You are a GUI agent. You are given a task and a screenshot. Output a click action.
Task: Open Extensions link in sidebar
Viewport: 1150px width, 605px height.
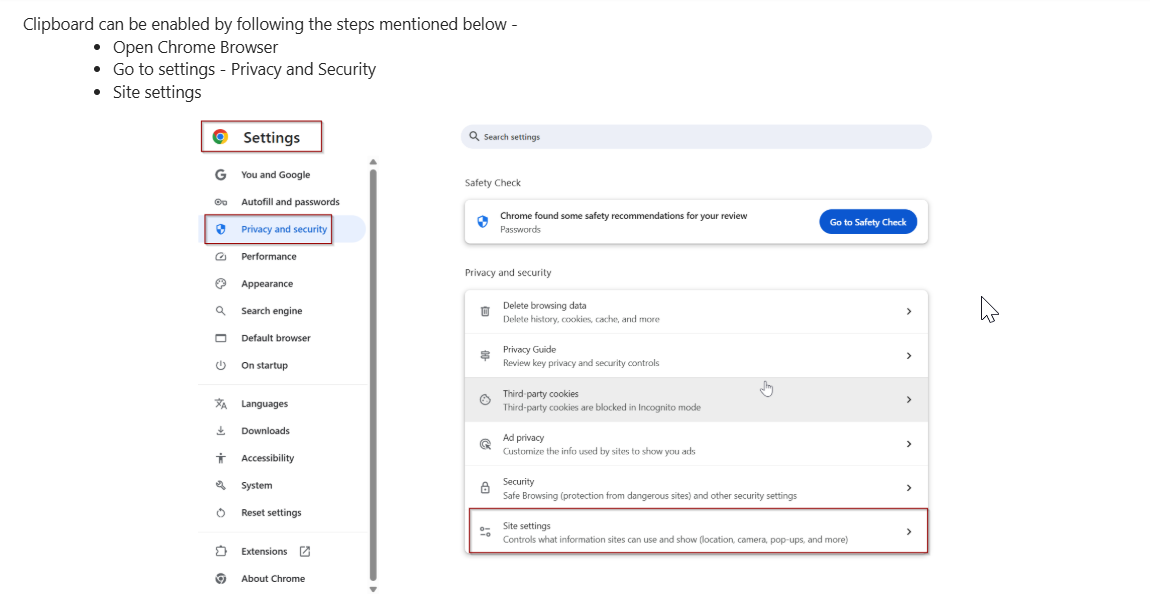click(264, 551)
